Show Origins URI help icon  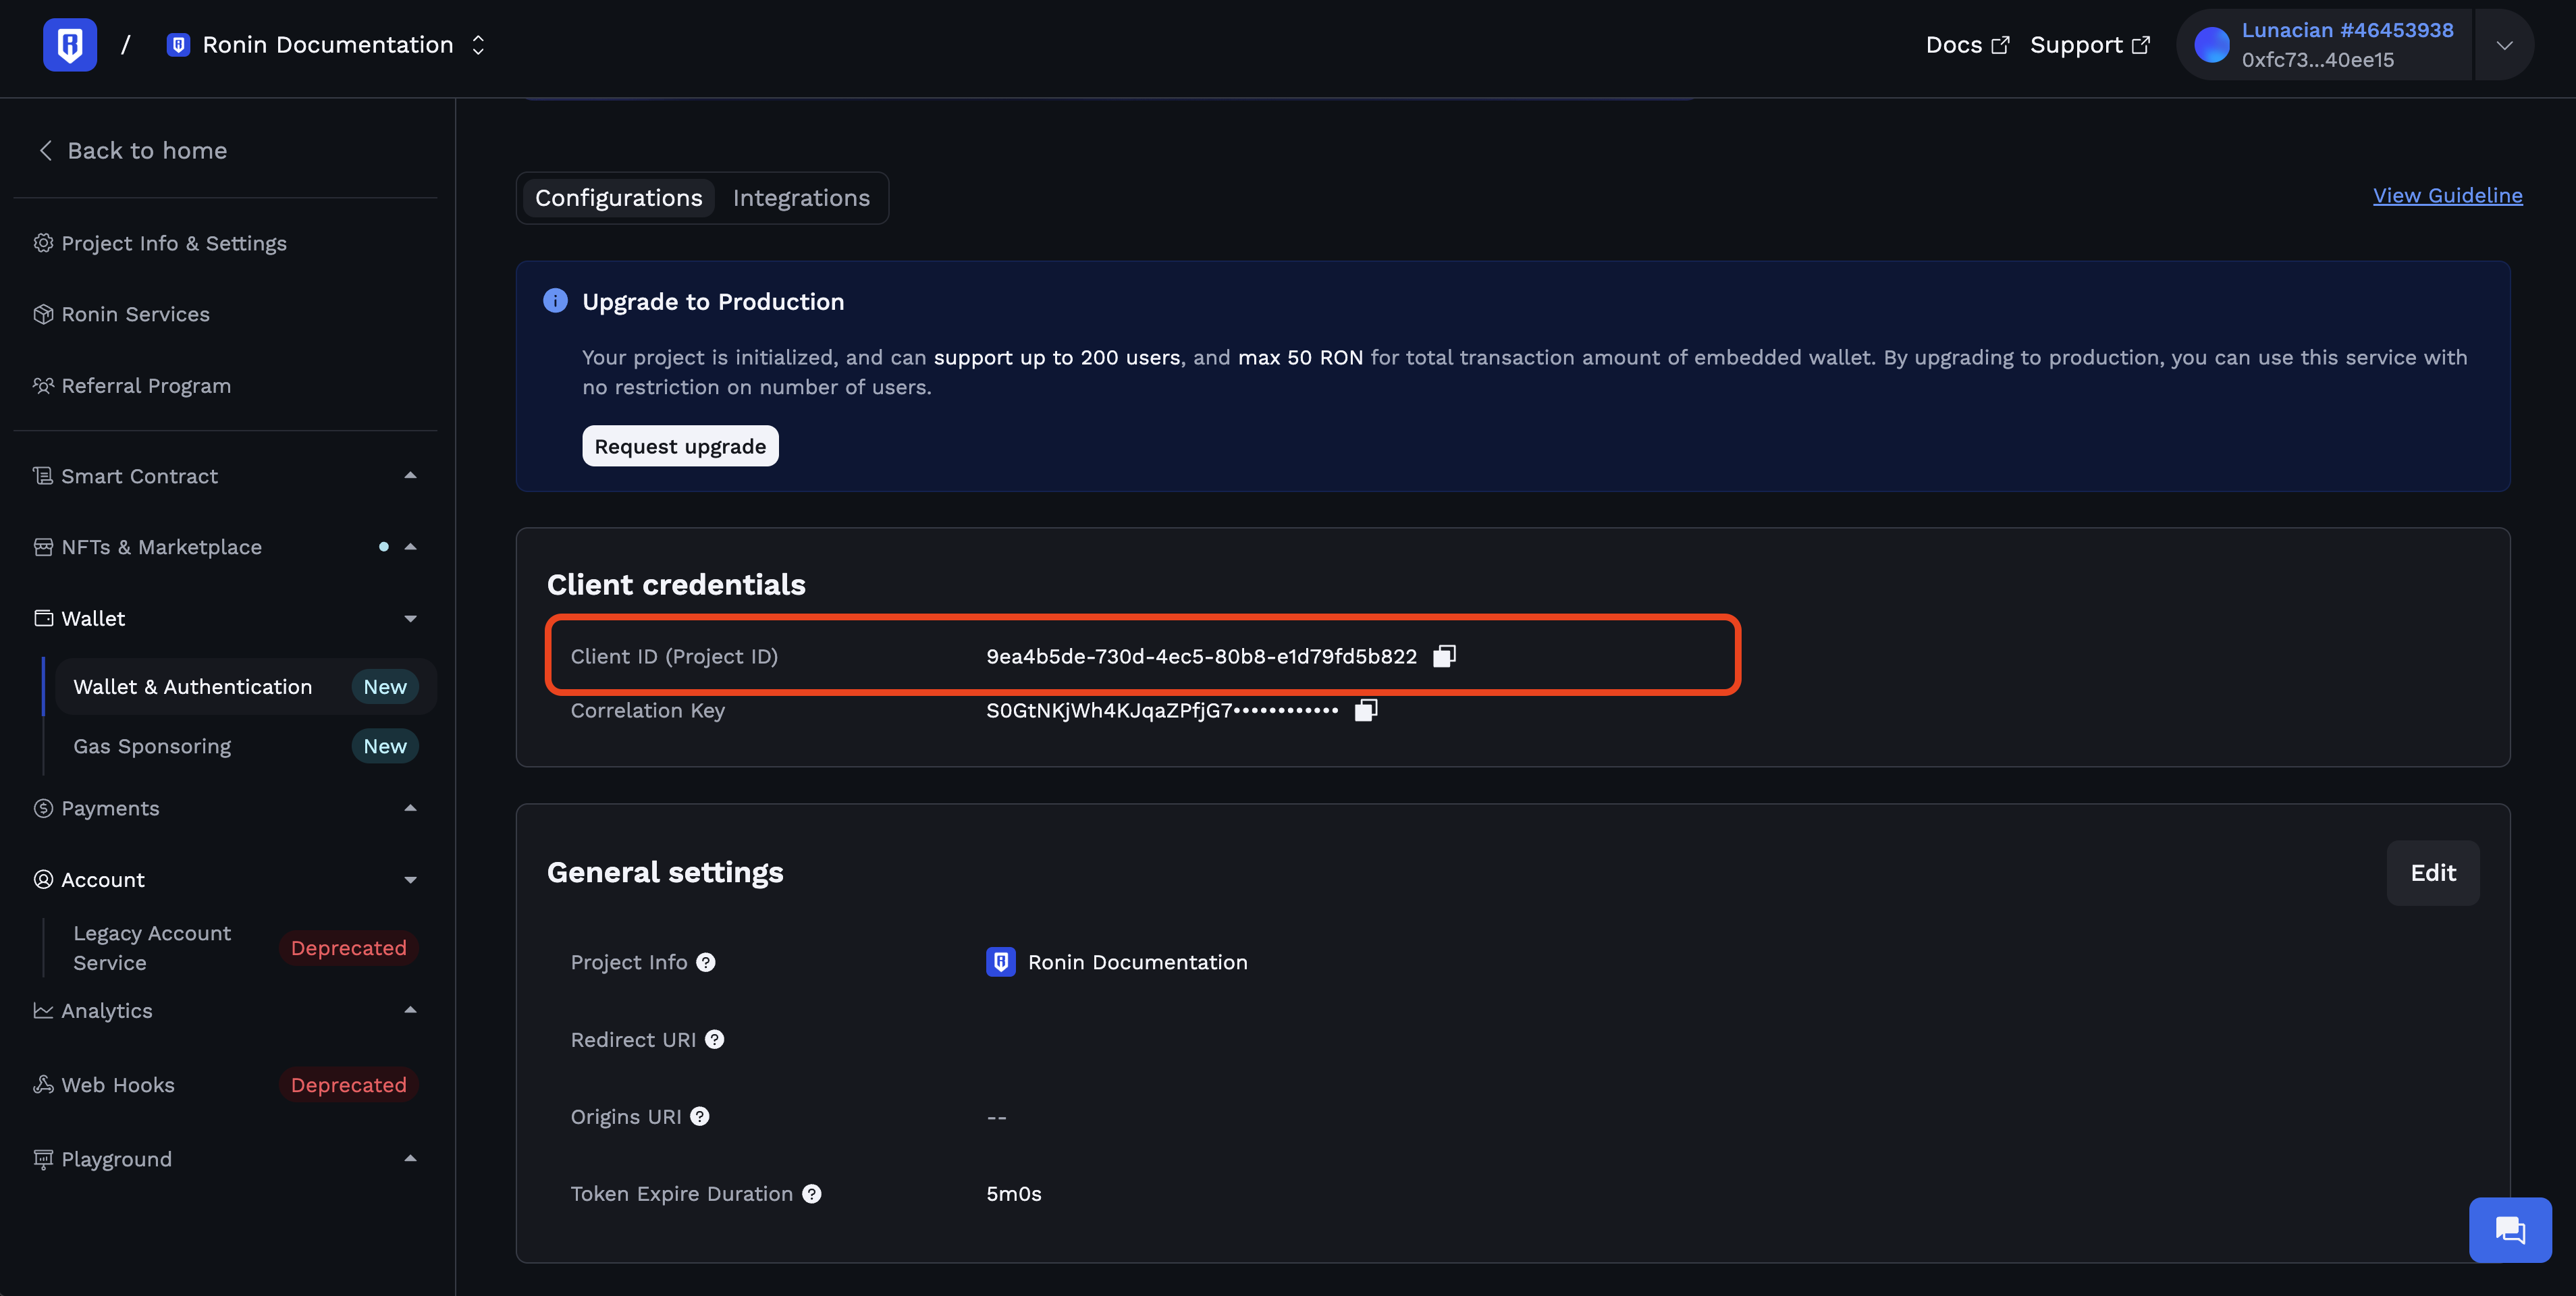tap(700, 1117)
